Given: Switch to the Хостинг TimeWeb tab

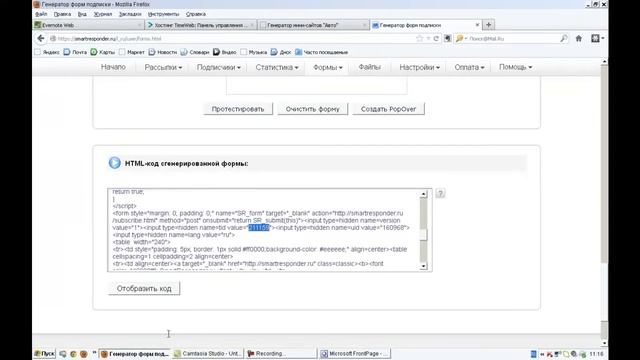Looking at the screenshot, I should click(x=201, y=25).
